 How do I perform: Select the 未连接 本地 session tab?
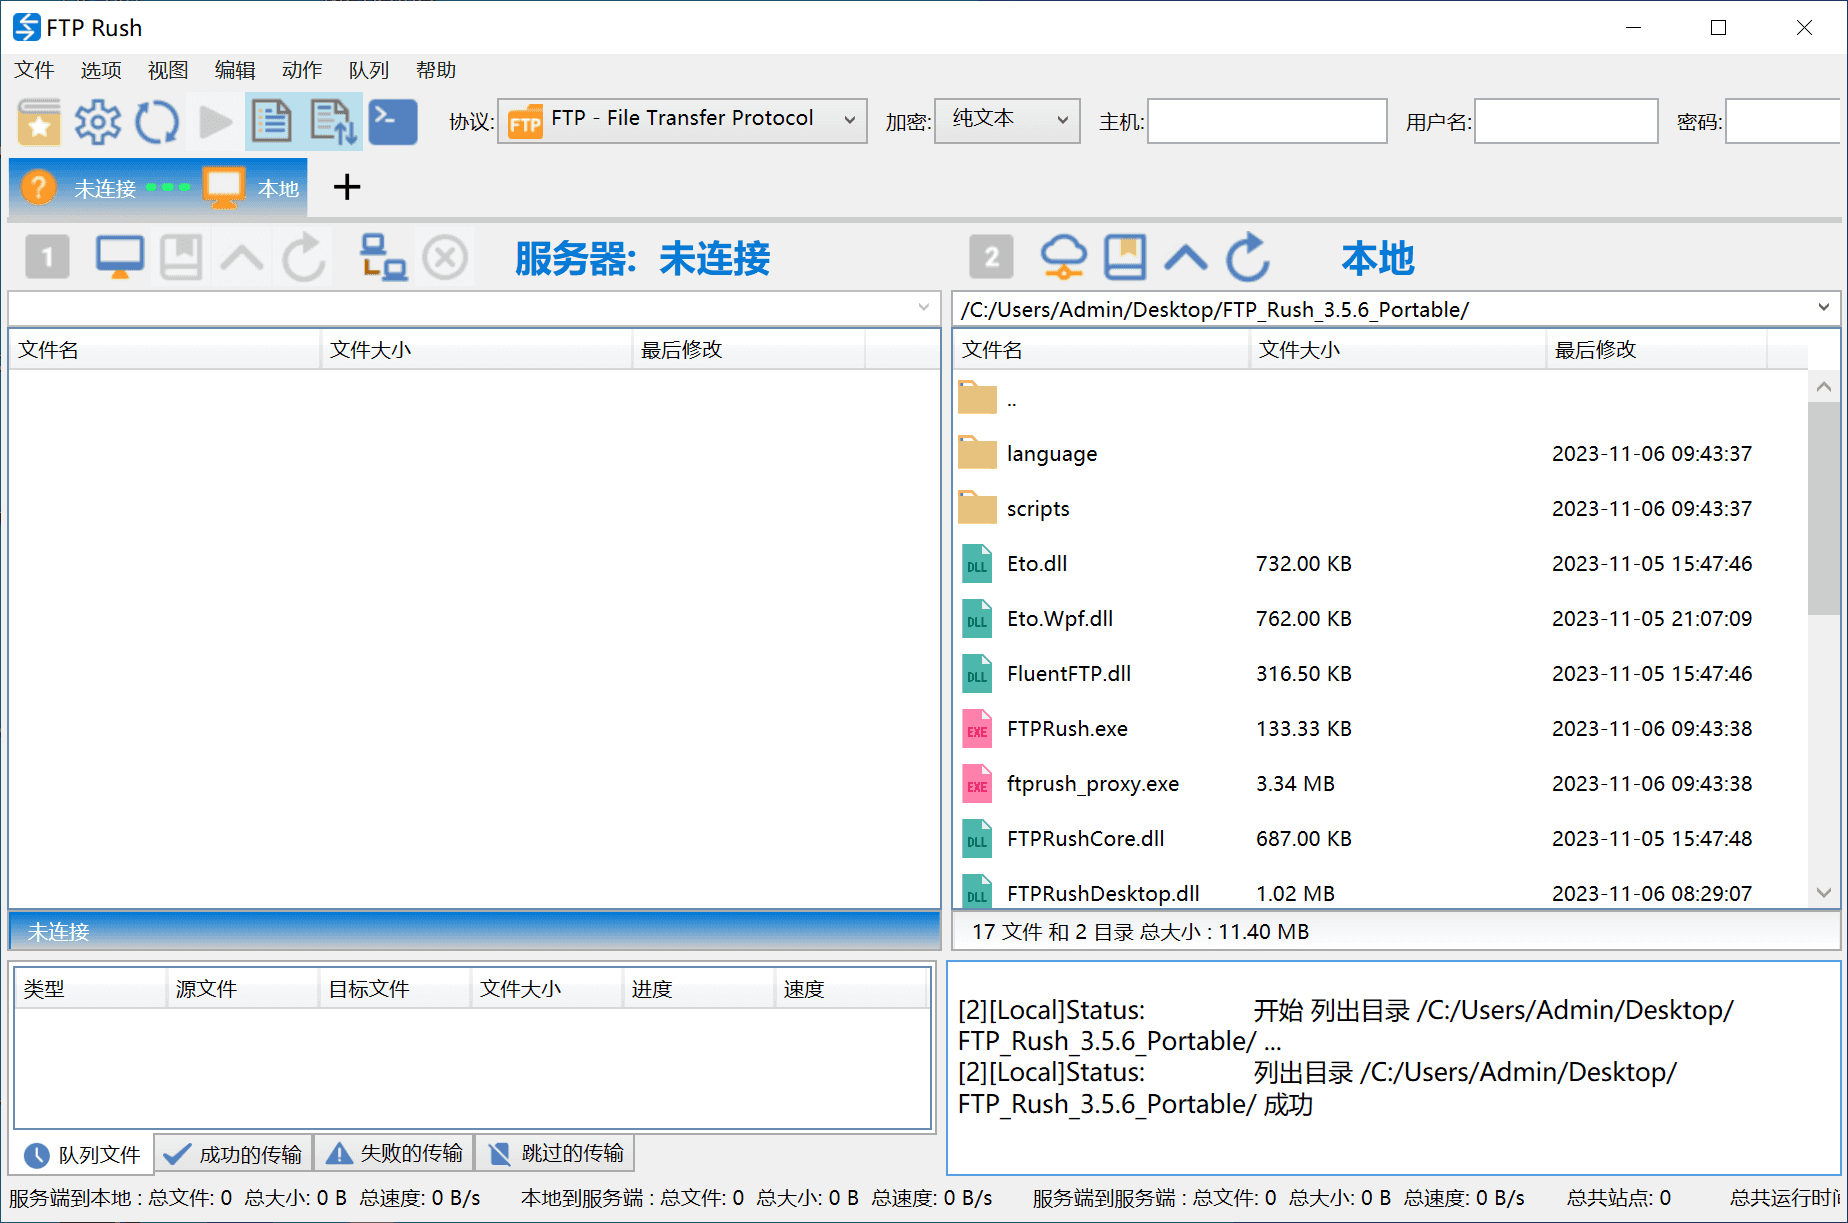158,188
